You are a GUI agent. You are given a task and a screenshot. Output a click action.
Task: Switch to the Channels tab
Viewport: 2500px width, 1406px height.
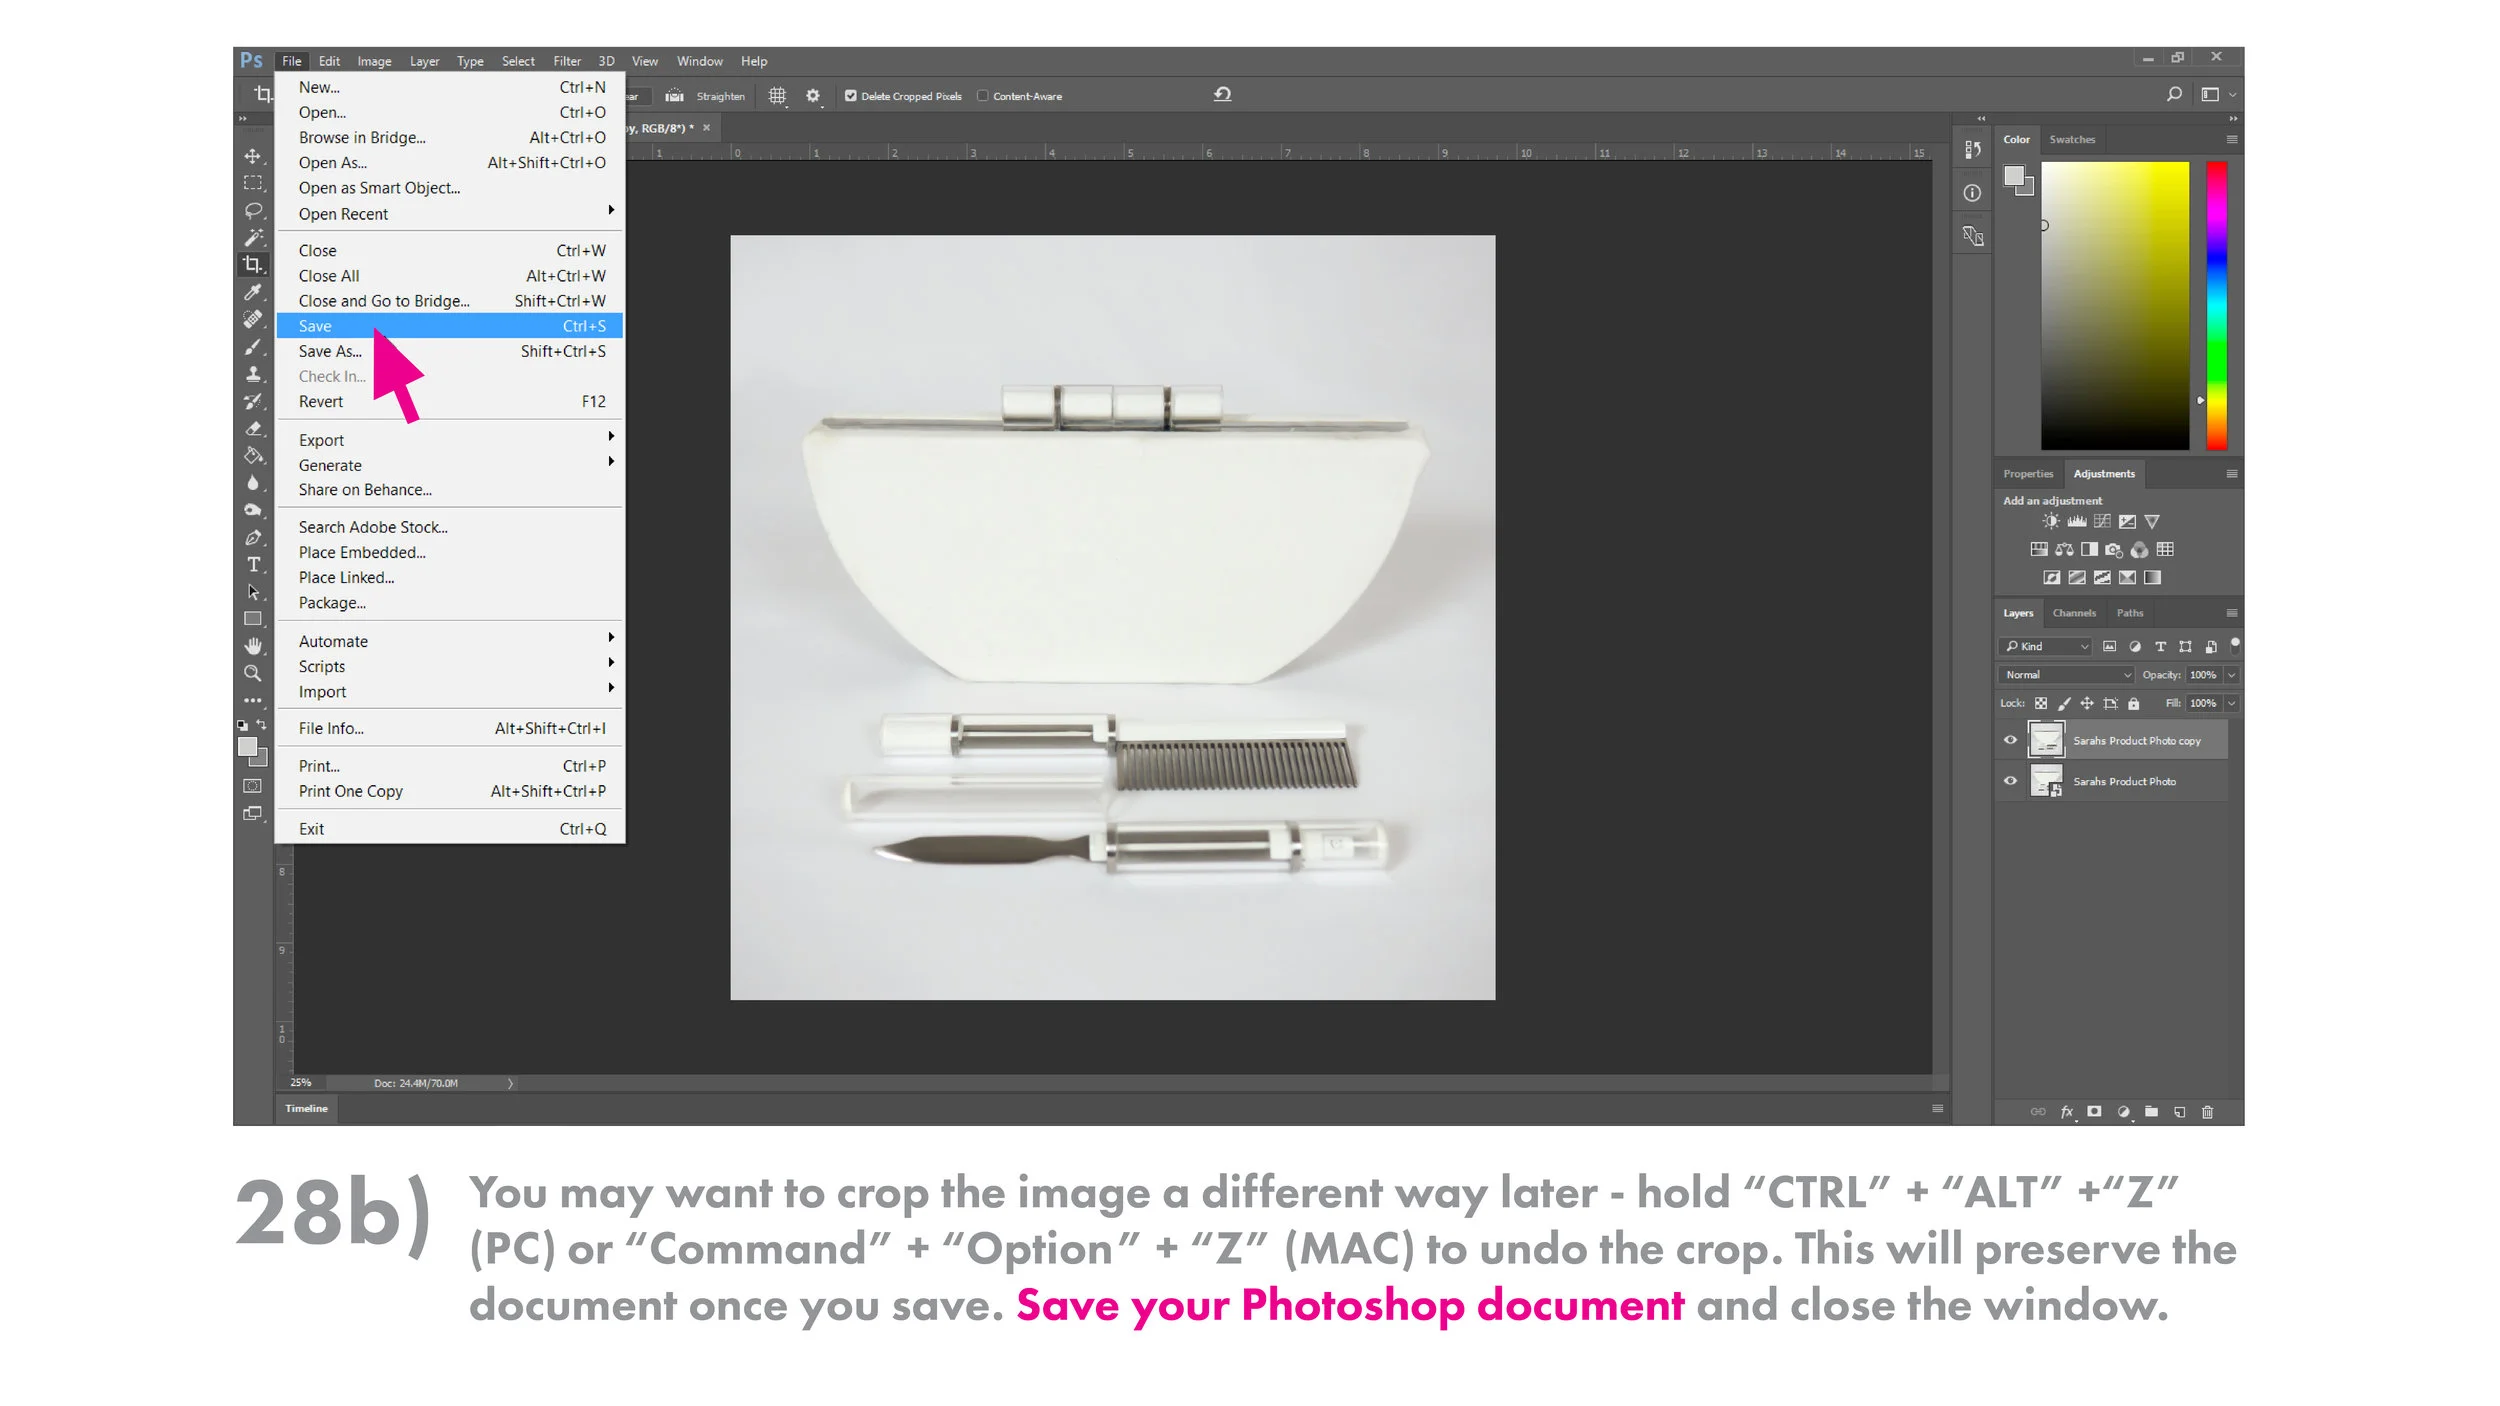[x=2073, y=613]
